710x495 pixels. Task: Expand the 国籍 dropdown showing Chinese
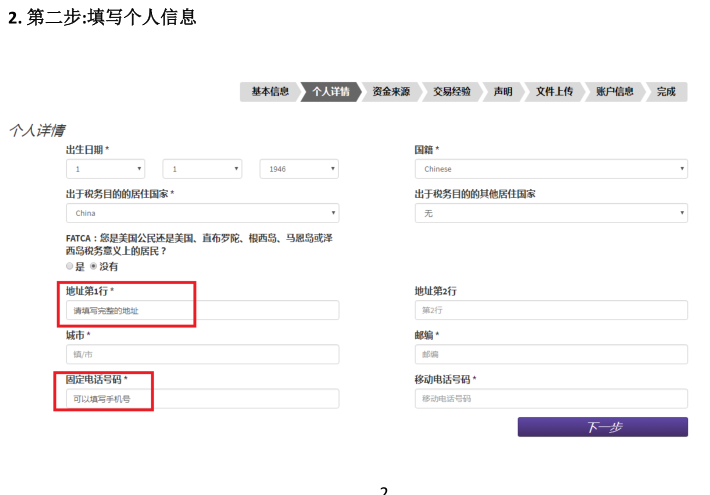(551, 169)
